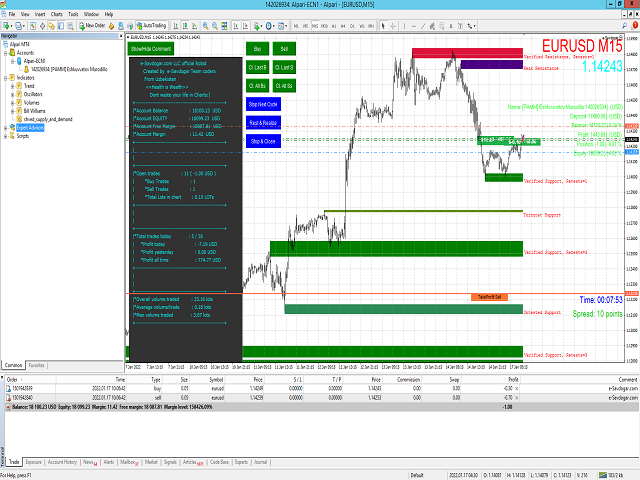Screen dimensions: 640x480
Task: Expand the Scripts tree node
Action: pyautogui.click(x=6, y=136)
